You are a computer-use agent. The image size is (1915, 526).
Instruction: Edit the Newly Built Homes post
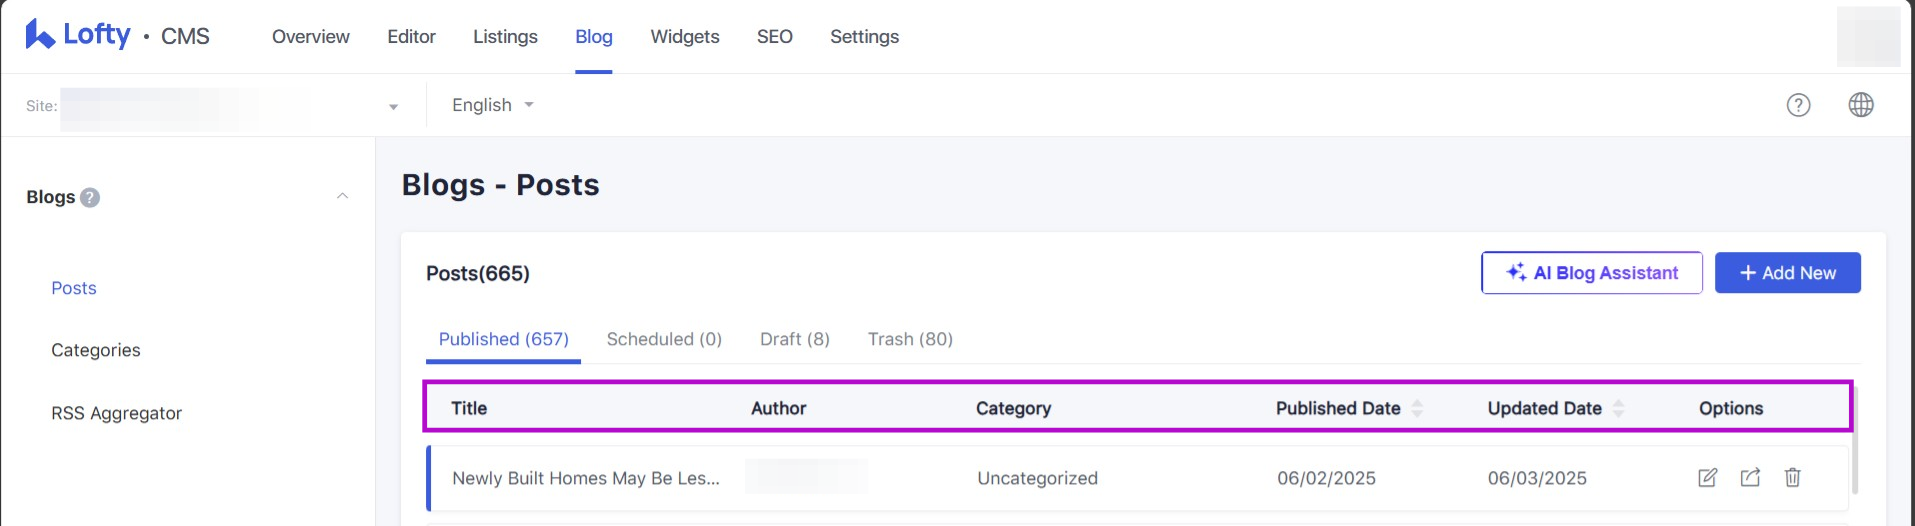click(1708, 478)
